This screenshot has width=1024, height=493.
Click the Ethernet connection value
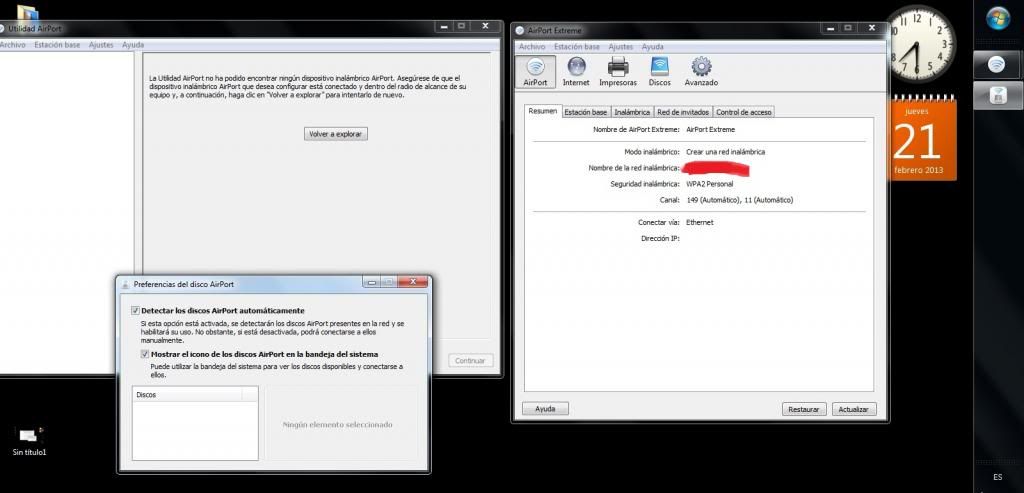[x=699, y=223]
